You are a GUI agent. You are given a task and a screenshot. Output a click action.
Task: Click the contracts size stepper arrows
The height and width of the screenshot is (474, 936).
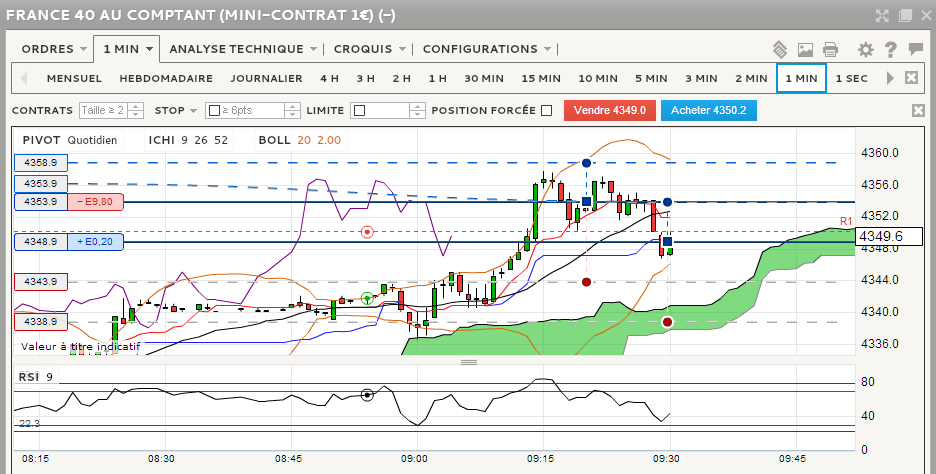[x=136, y=110]
